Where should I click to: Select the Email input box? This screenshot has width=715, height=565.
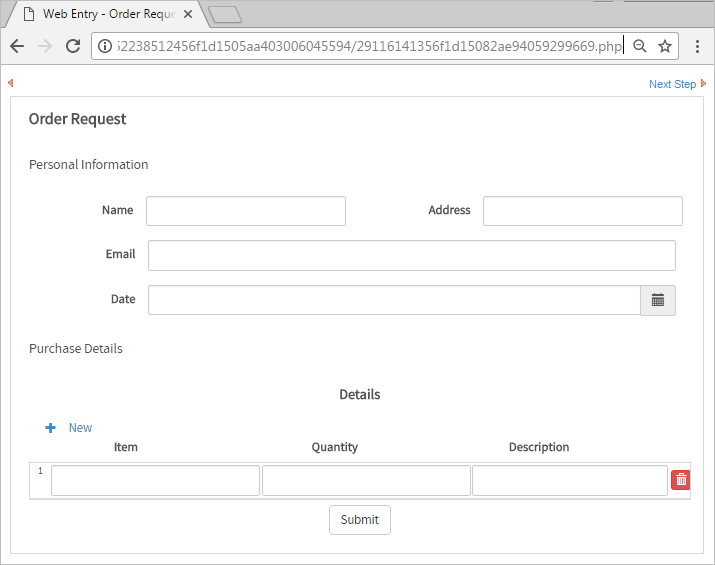(411, 255)
